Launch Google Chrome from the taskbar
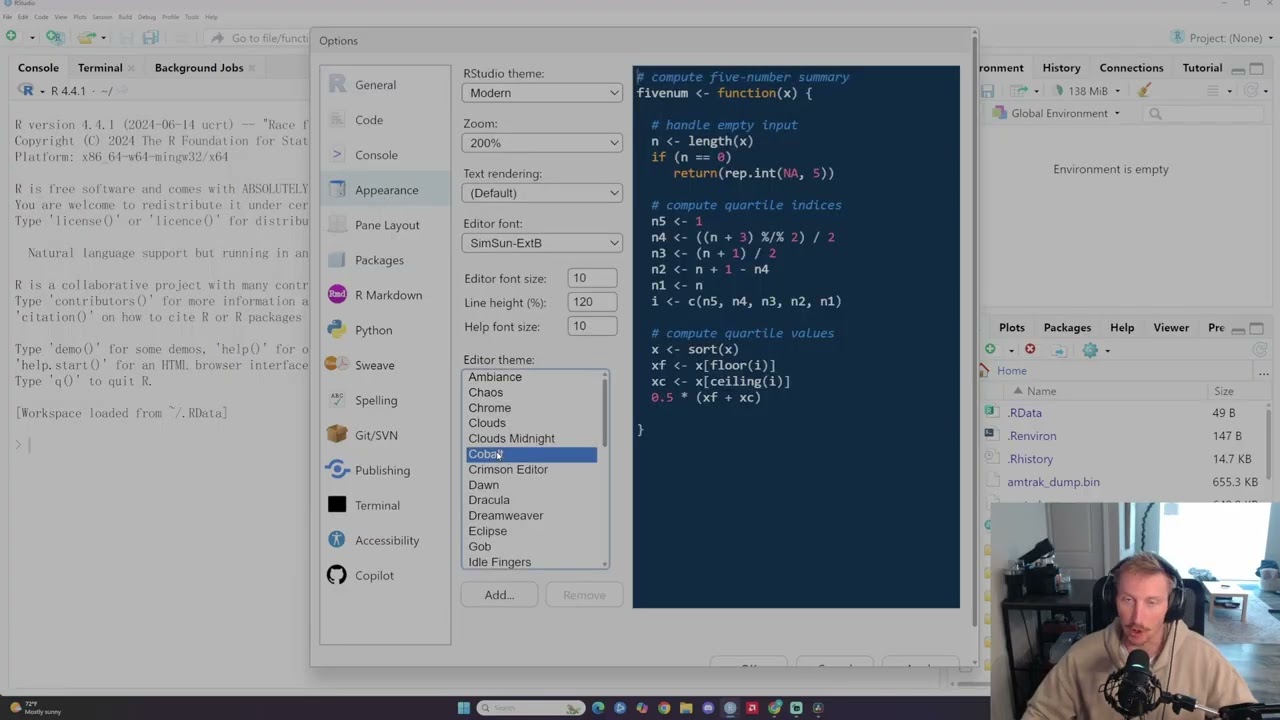Image resolution: width=1280 pixels, height=720 pixels. (x=664, y=708)
